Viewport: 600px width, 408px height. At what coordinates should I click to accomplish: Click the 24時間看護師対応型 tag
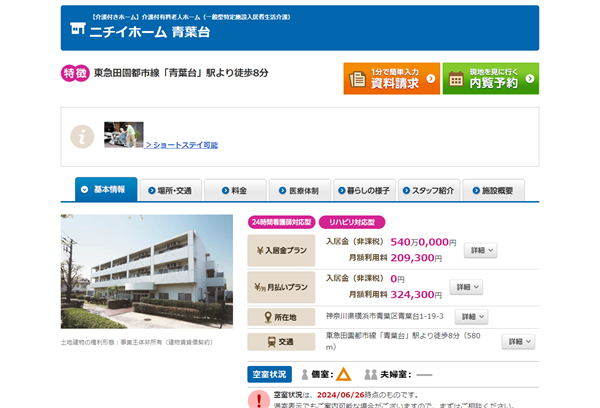tap(282, 222)
